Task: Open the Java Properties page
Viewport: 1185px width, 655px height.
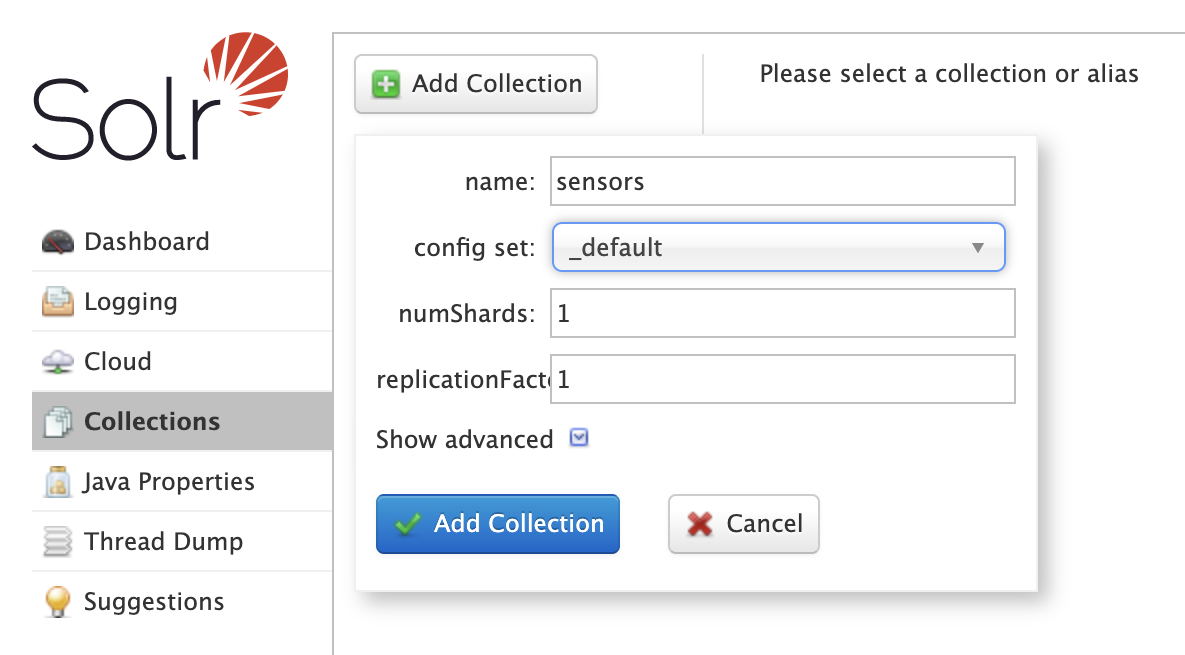Action: (169, 482)
